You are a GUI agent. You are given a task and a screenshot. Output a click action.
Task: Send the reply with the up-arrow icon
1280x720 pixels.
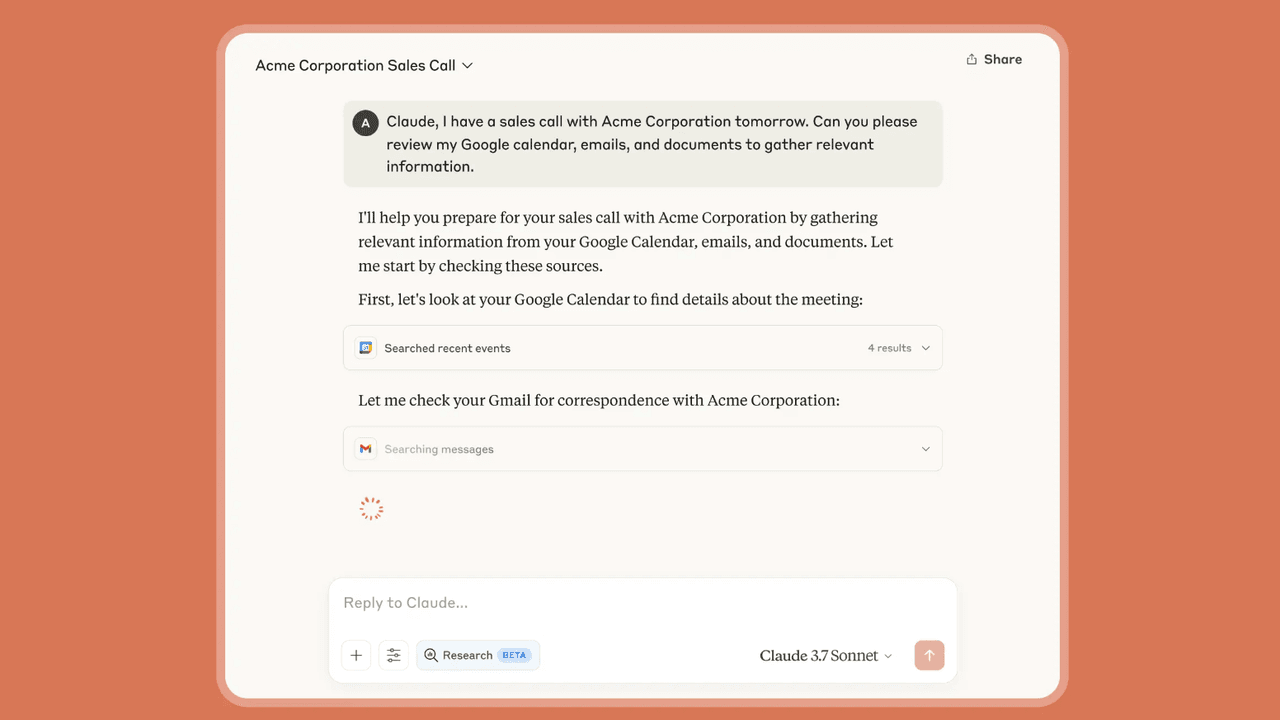pos(929,655)
